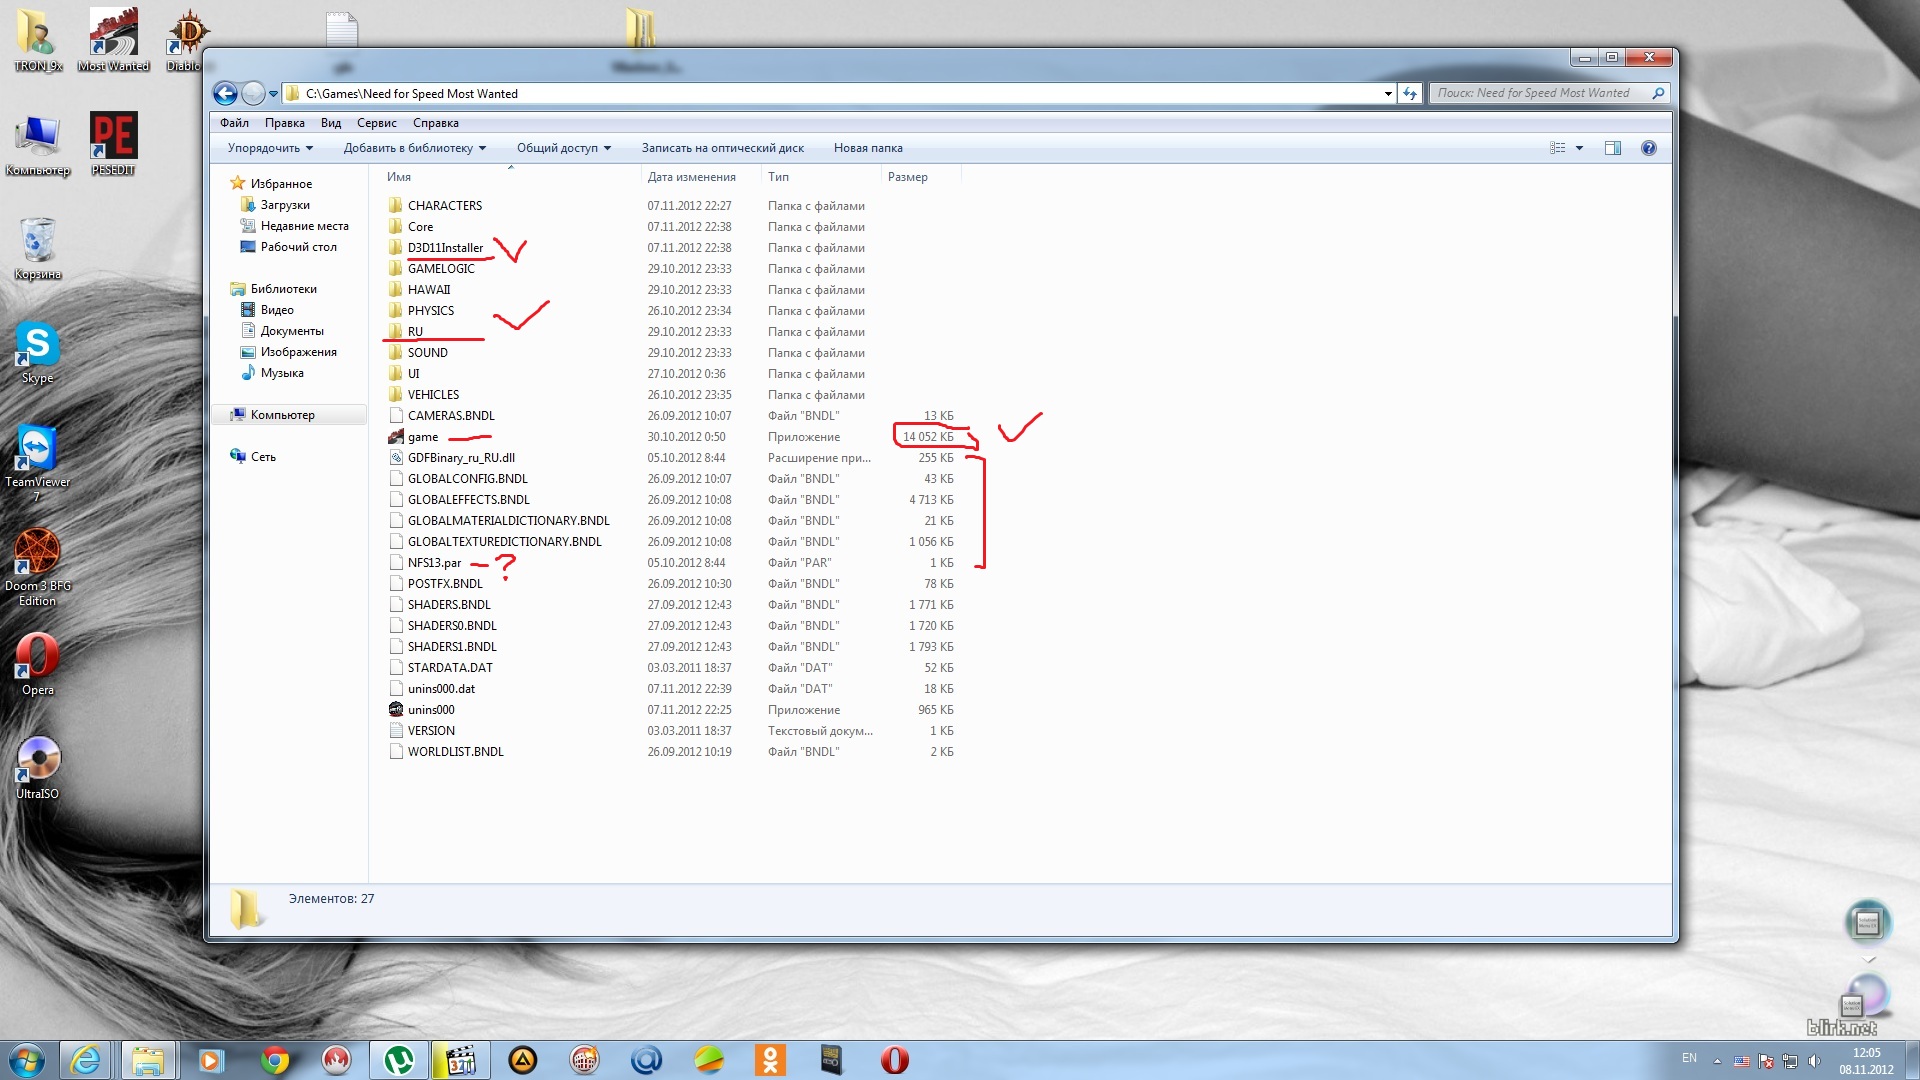Click the Новая папка button

(x=868, y=148)
